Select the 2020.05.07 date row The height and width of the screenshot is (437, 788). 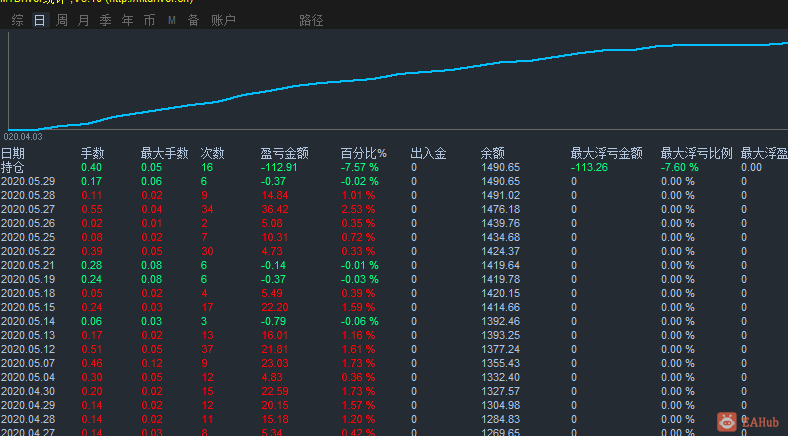[x=394, y=363]
